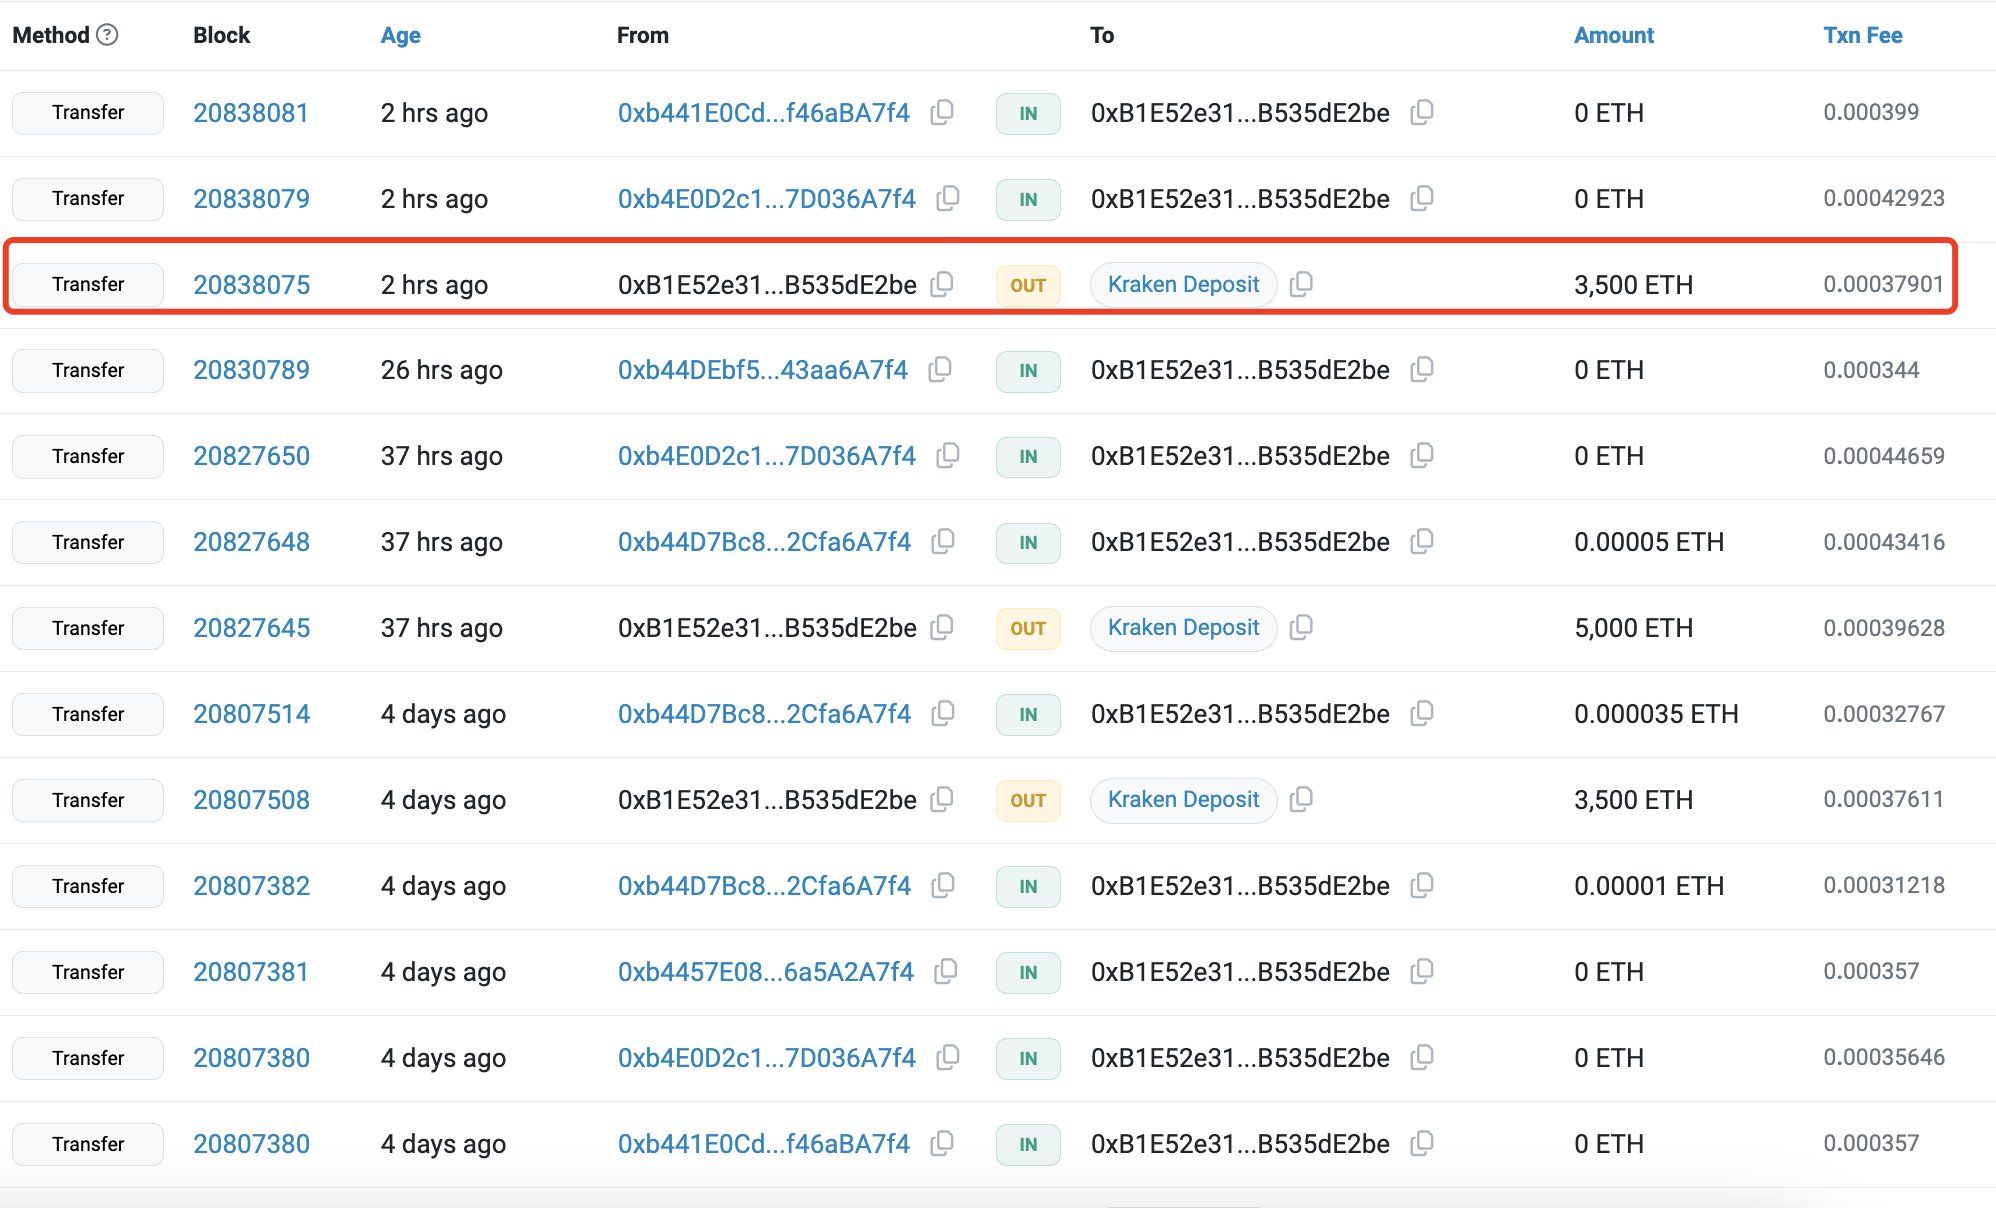Select the IN direction badge on block 20838081
Viewport: 1996px width, 1208px height.
pyautogui.click(x=1027, y=113)
